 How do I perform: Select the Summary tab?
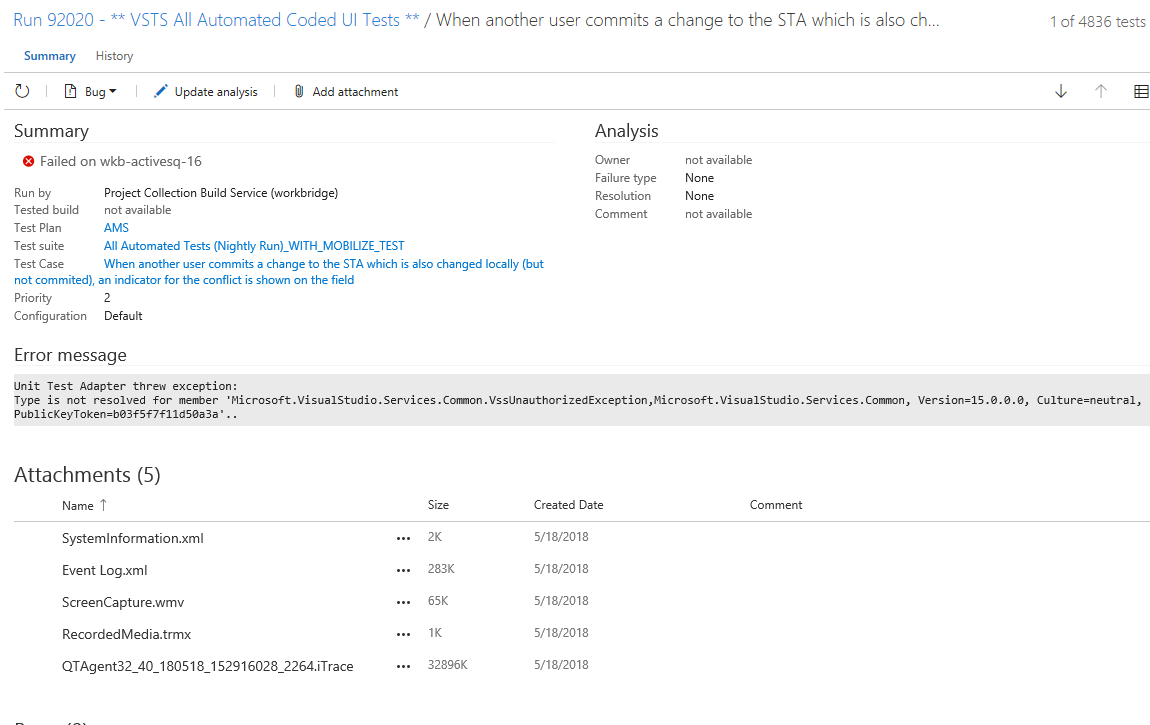49,56
